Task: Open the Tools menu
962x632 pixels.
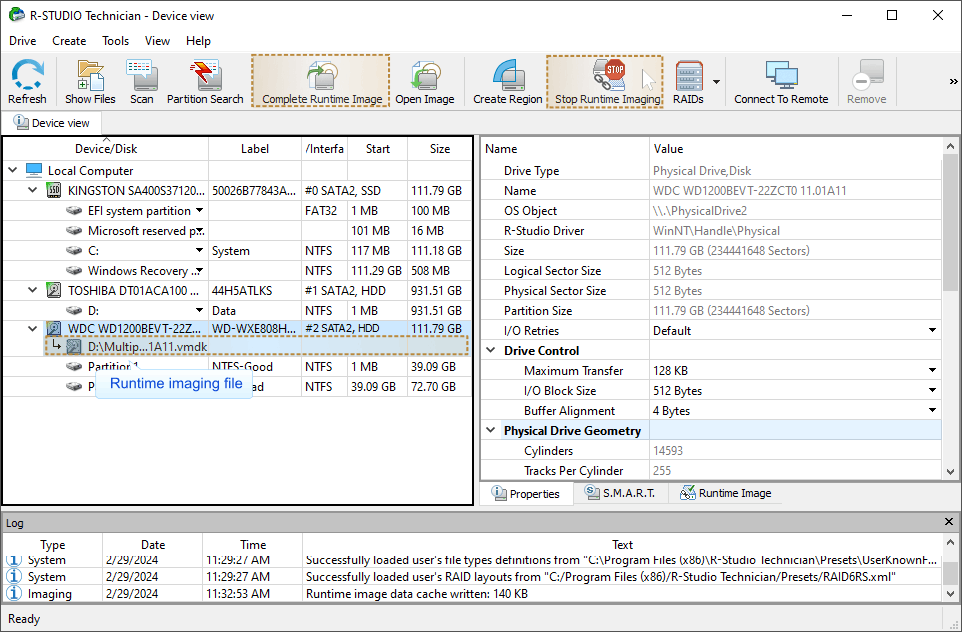Action: coord(115,40)
